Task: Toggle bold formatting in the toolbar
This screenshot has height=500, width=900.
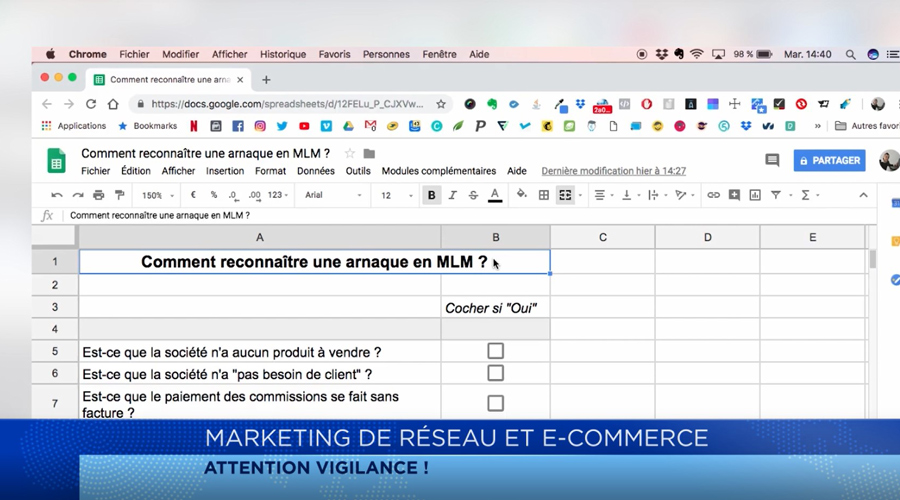Action: pos(432,195)
